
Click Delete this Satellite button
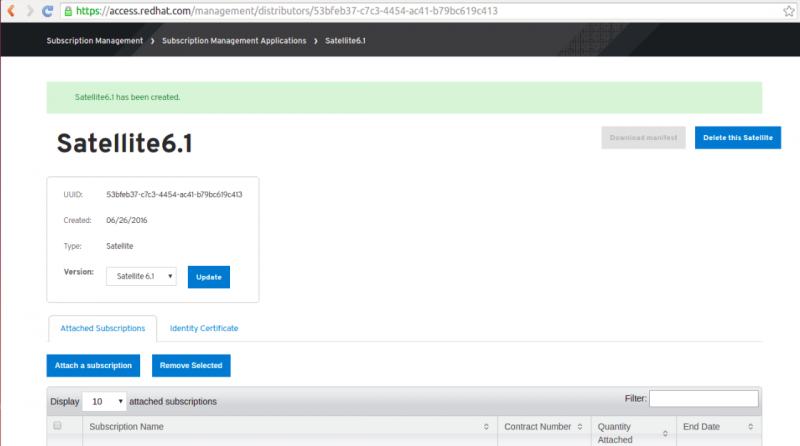[738, 138]
